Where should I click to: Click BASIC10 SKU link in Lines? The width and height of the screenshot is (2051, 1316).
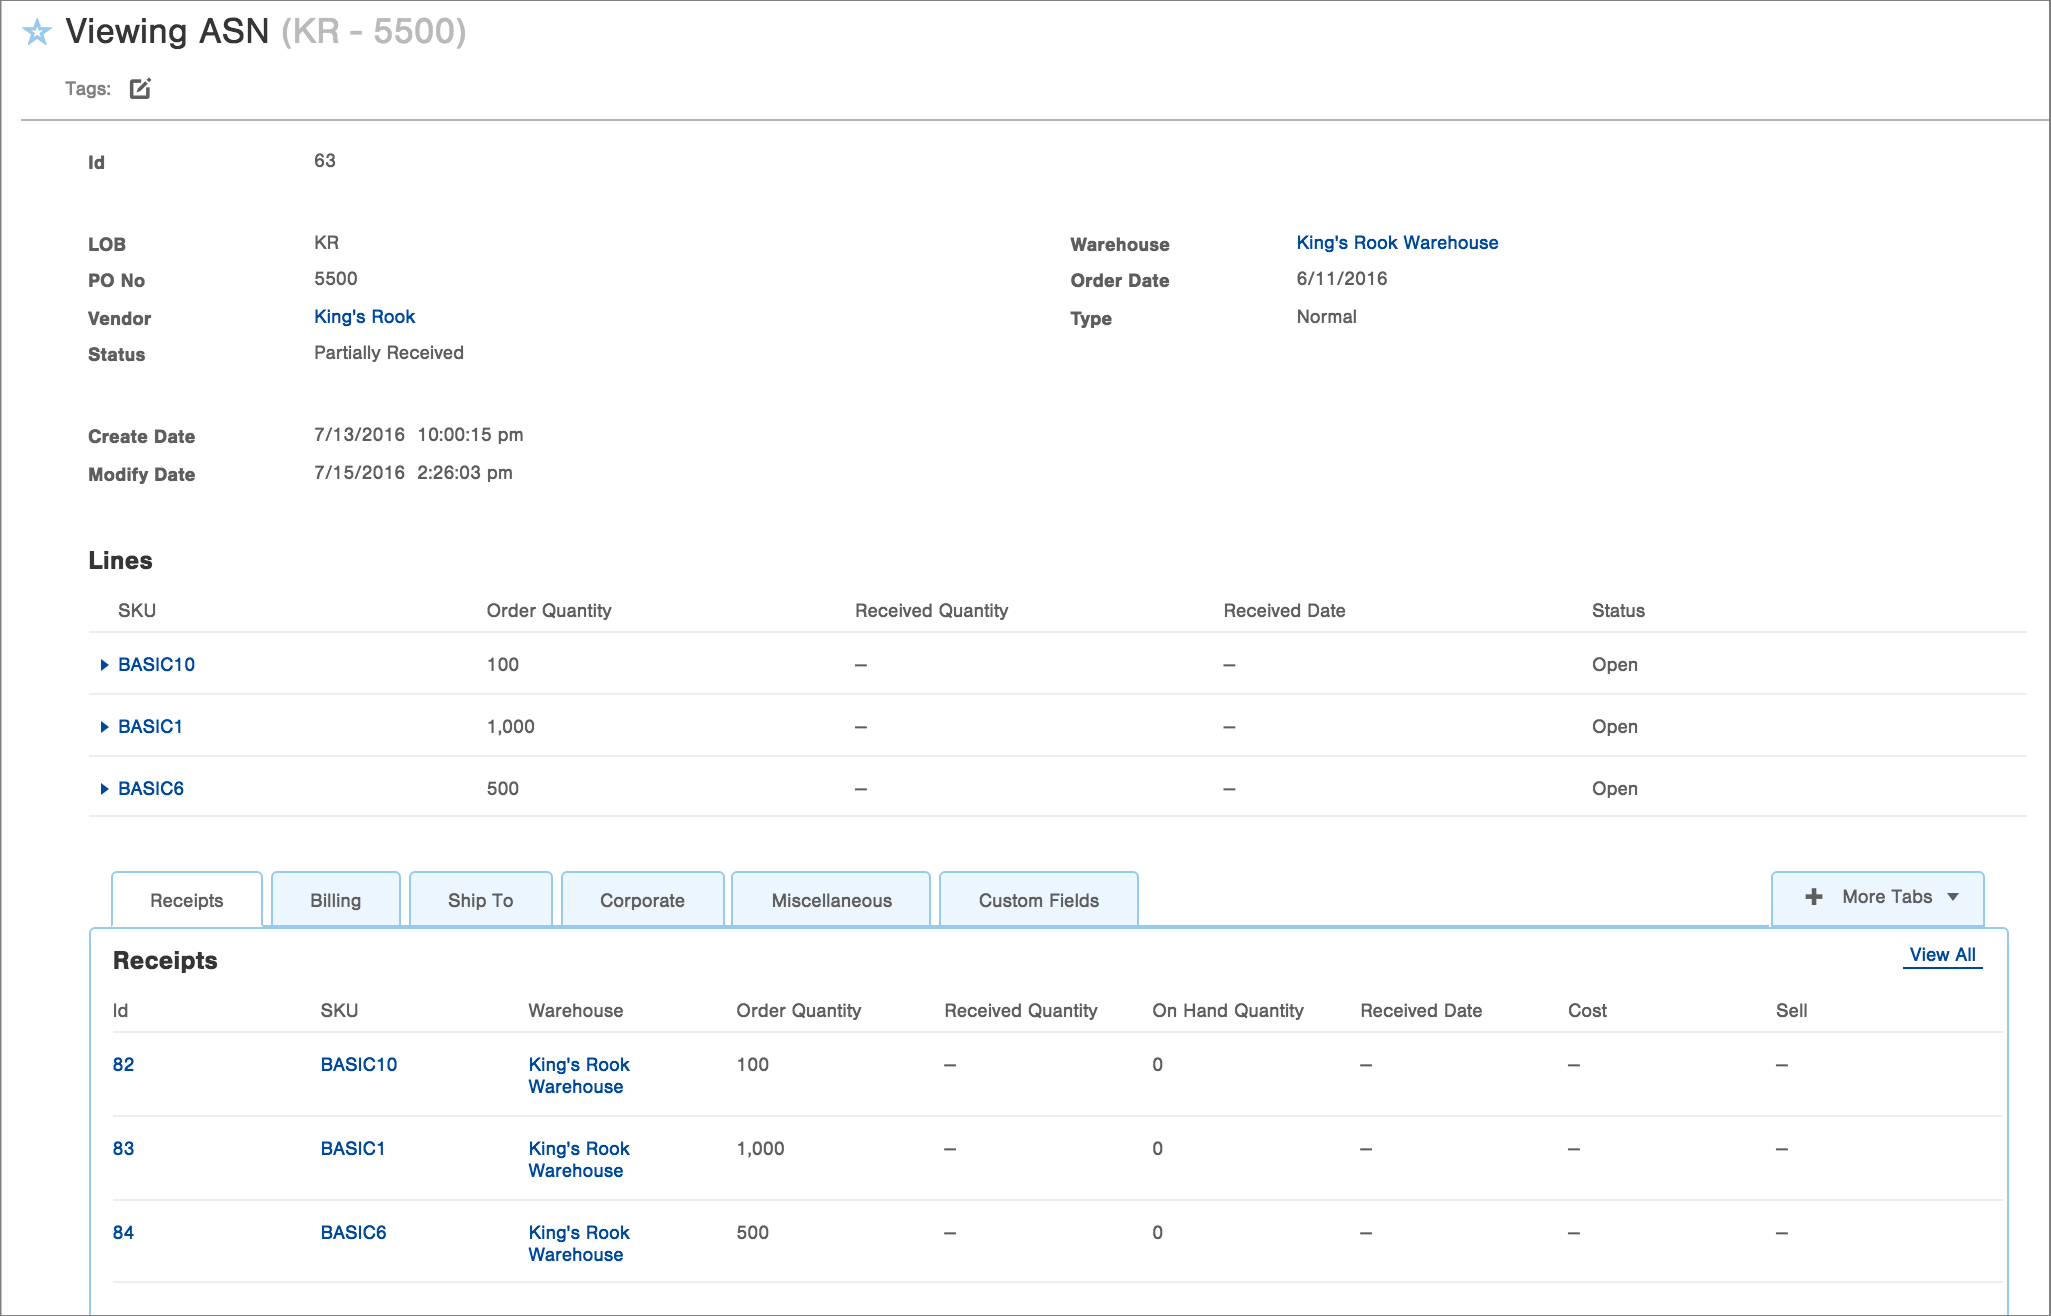point(156,665)
